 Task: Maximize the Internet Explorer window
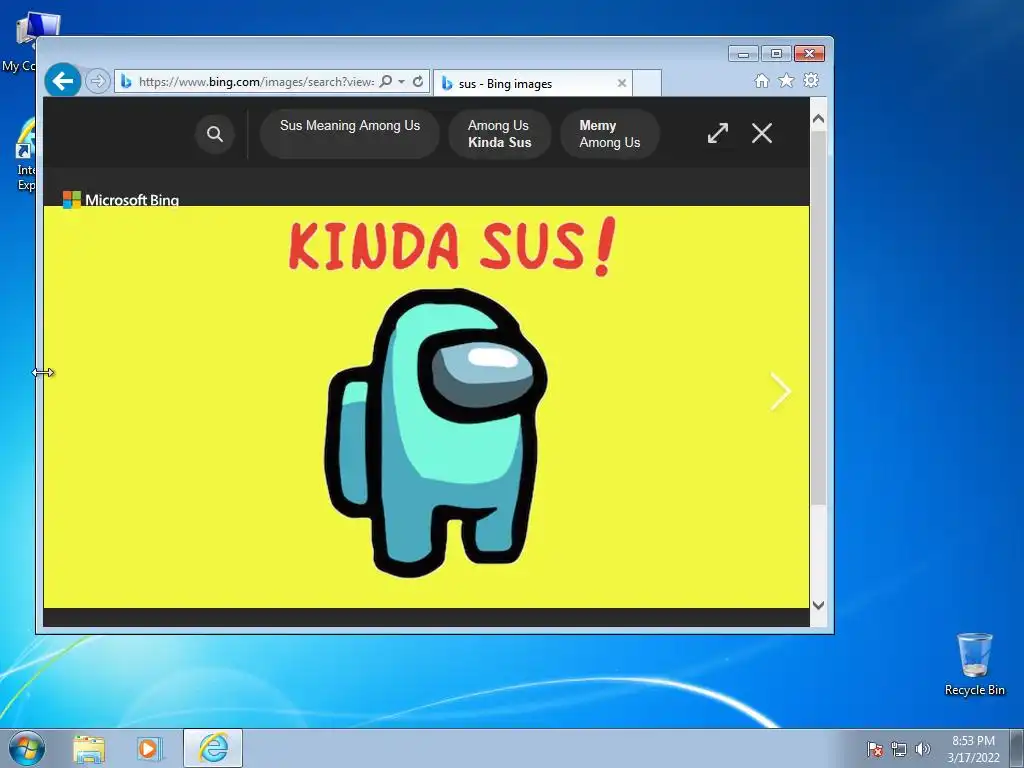pos(776,54)
